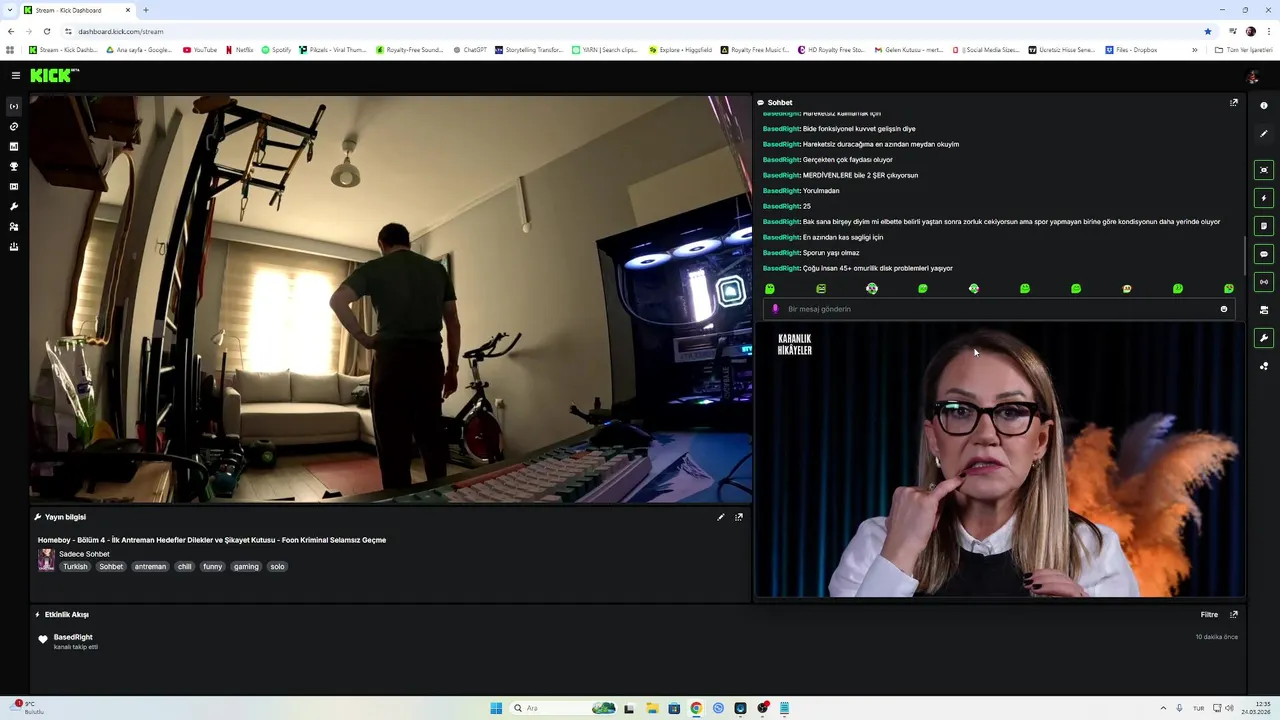Viewport: 1280px width, 720px height.
Task: Pop out the Yayın bilgisi panel
Action: point(739,517)
